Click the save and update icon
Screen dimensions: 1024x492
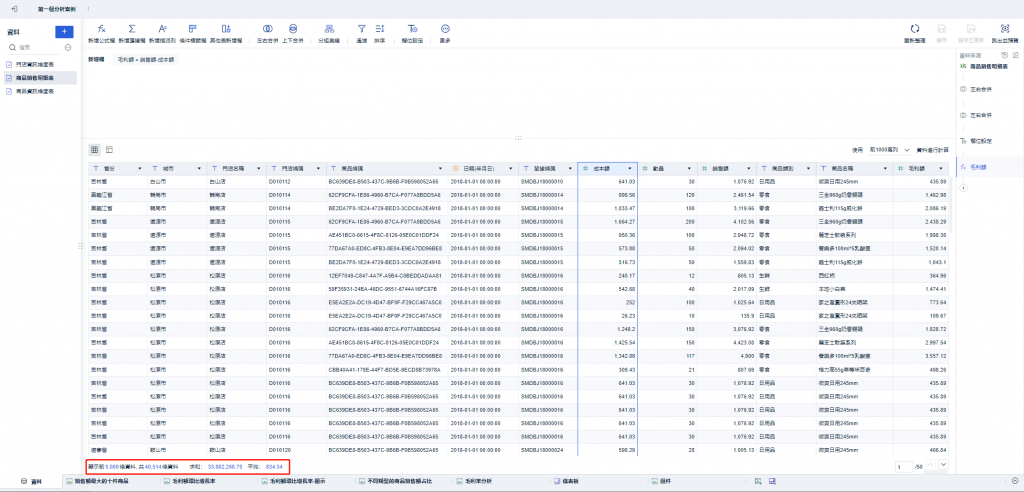tap(972, 29)
